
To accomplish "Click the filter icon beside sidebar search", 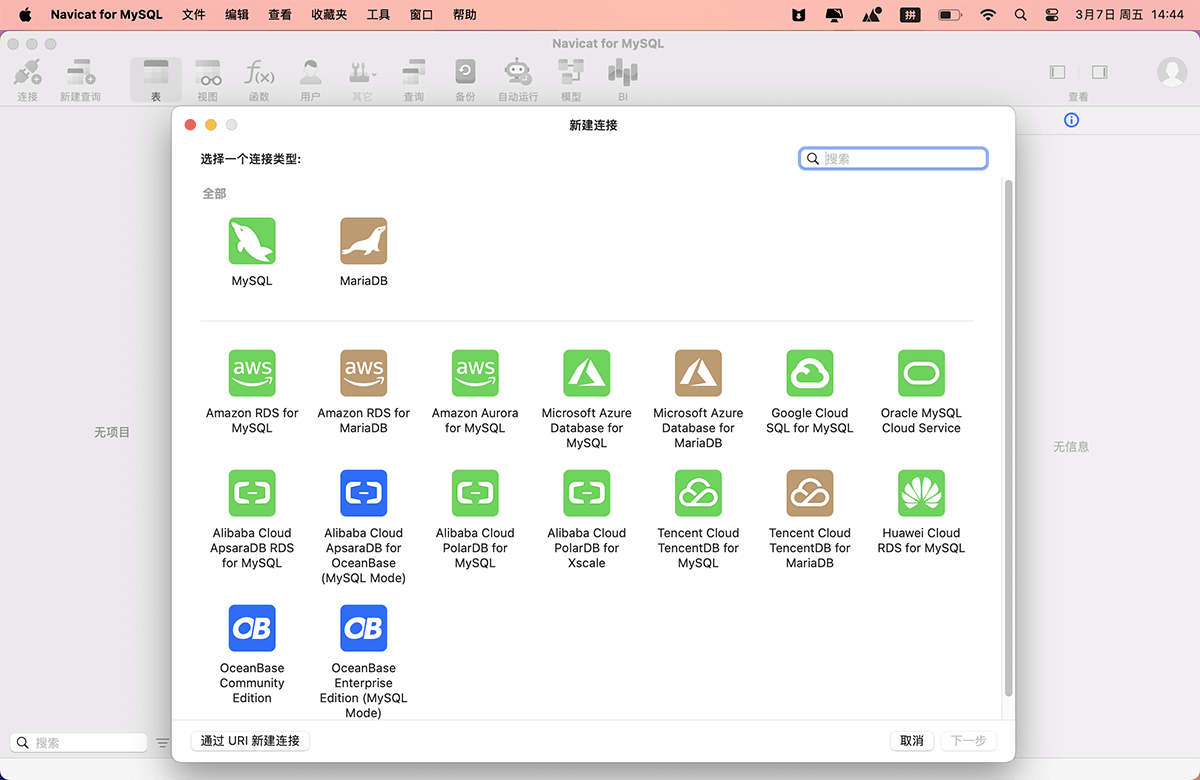I will click(163, 743).
